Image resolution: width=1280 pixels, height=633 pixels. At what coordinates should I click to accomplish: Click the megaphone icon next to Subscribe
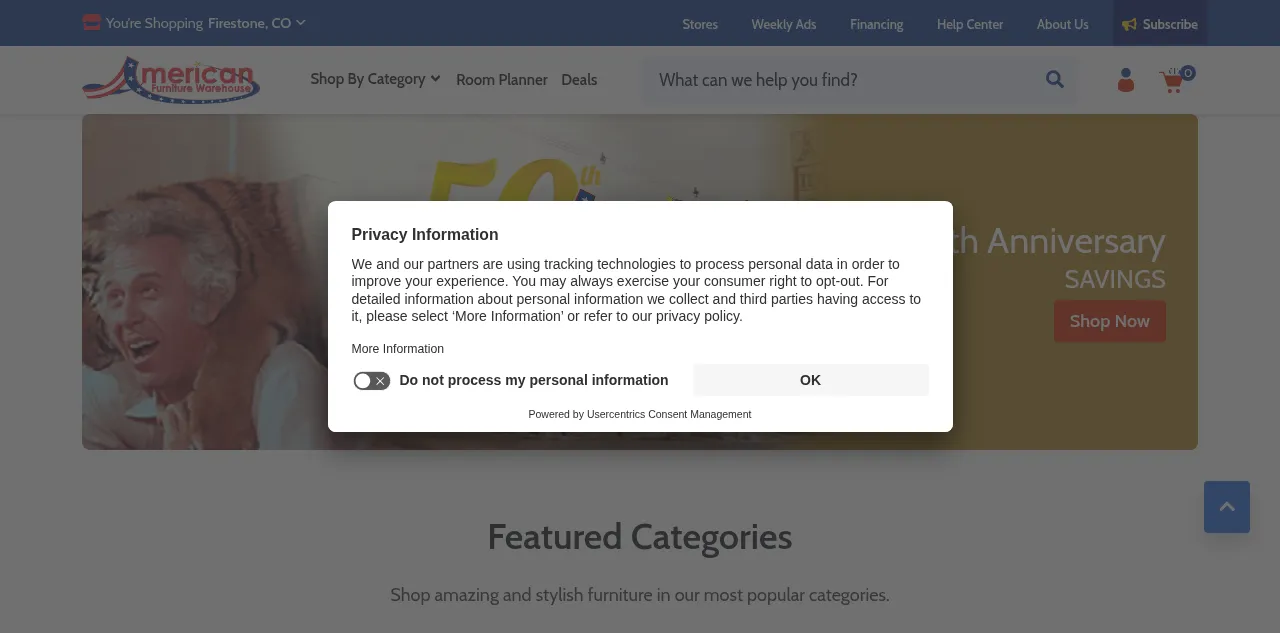coord(1129,24)
